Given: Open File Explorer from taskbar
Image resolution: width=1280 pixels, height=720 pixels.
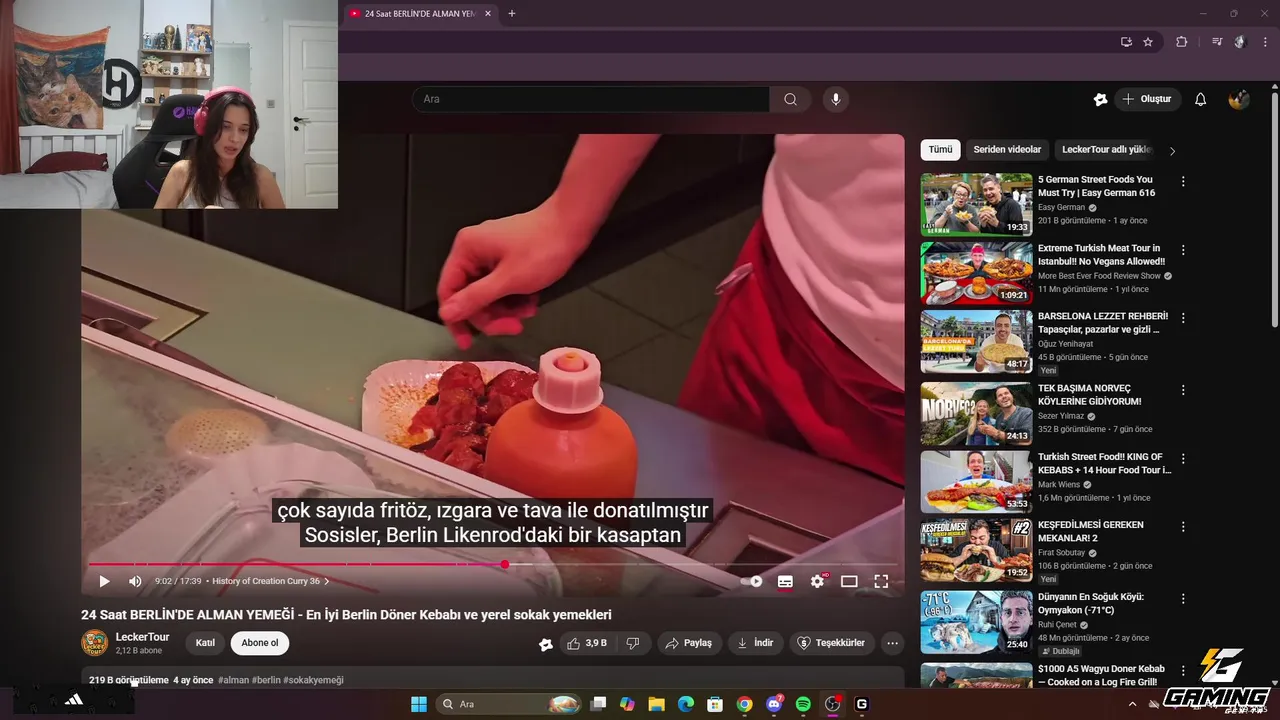Looking at the screenshot, I should point(656,704).
